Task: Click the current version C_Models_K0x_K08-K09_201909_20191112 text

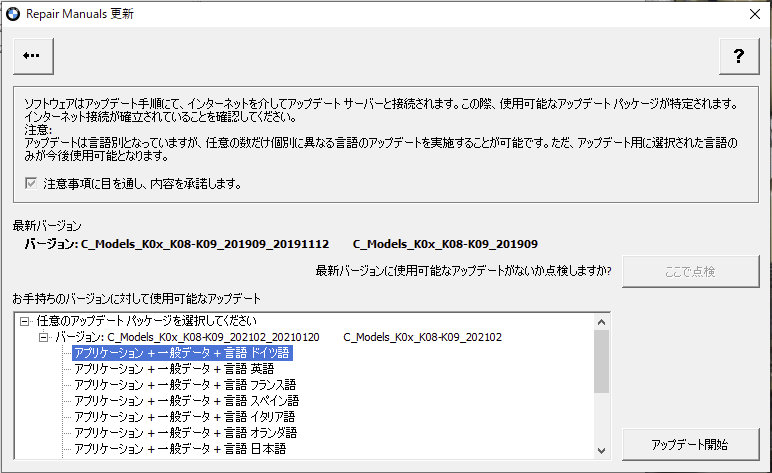Action: (x=205, y=244)
